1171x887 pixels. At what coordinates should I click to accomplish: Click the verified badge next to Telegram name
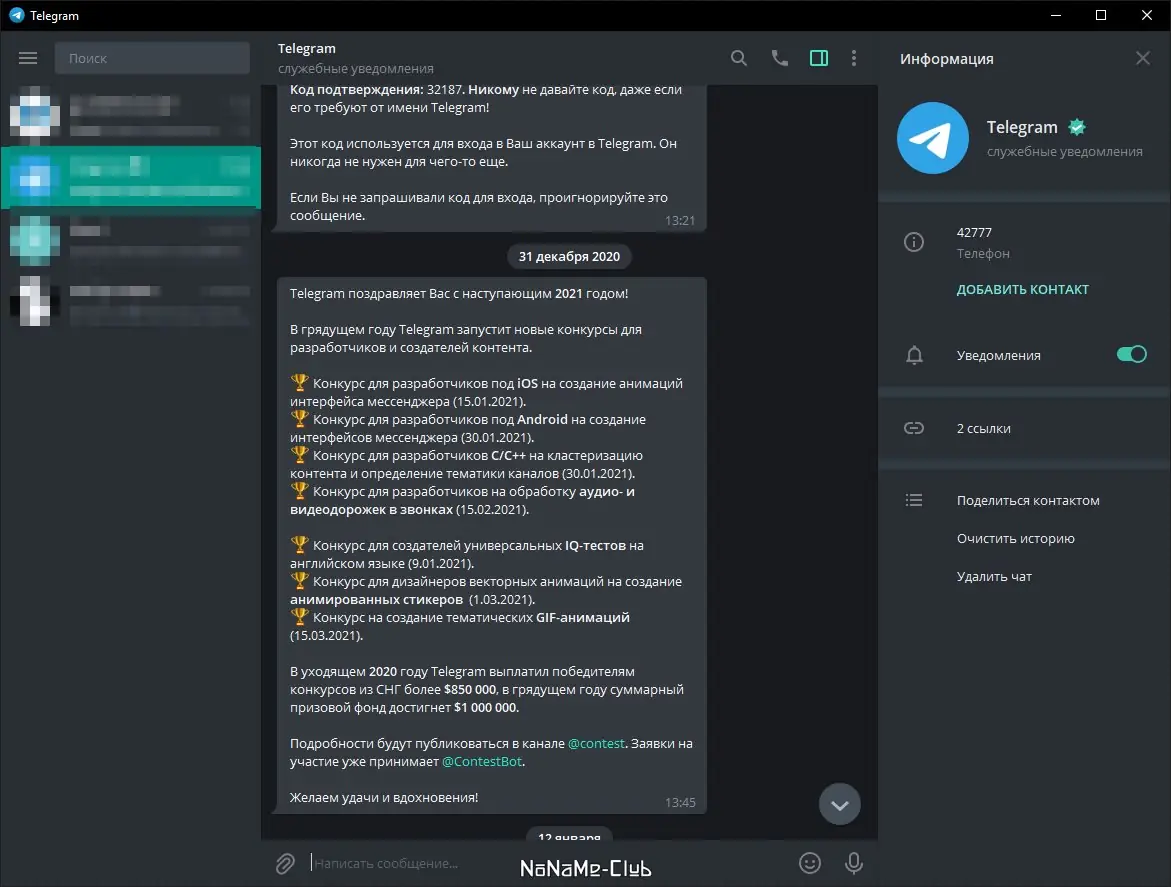click(x=1077, y=127)
